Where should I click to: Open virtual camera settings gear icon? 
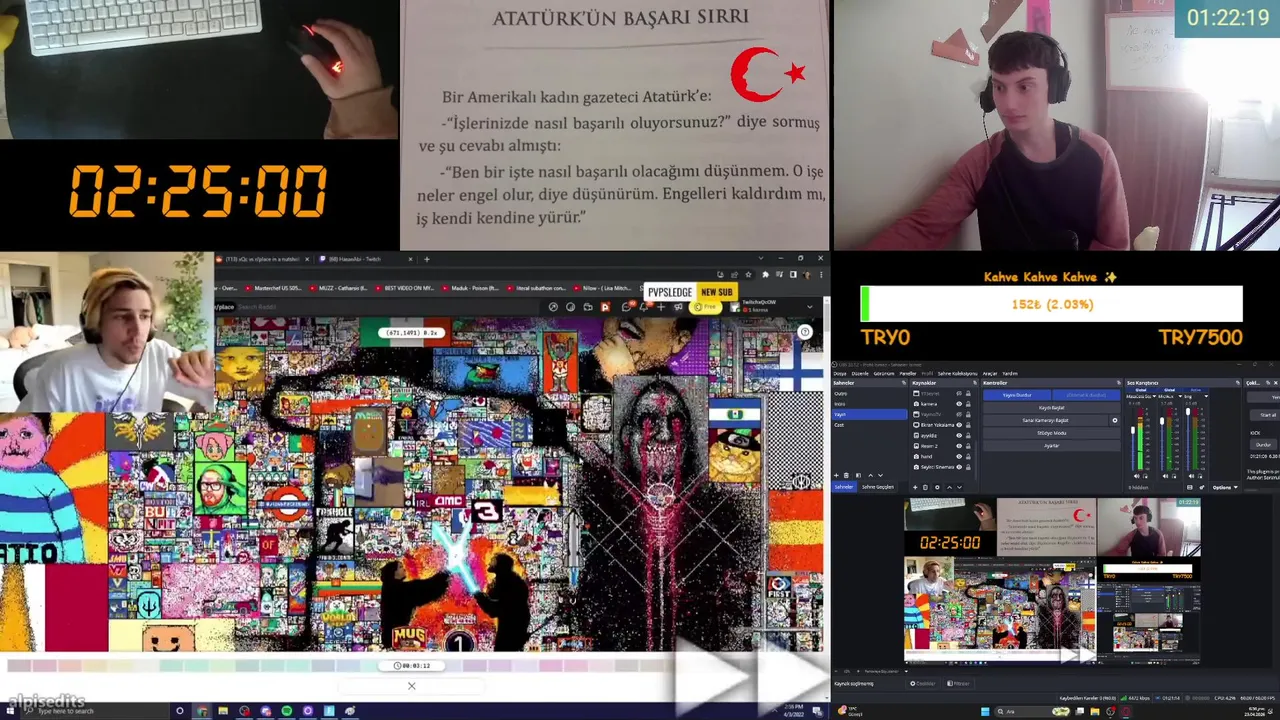tap(1115, 420)
